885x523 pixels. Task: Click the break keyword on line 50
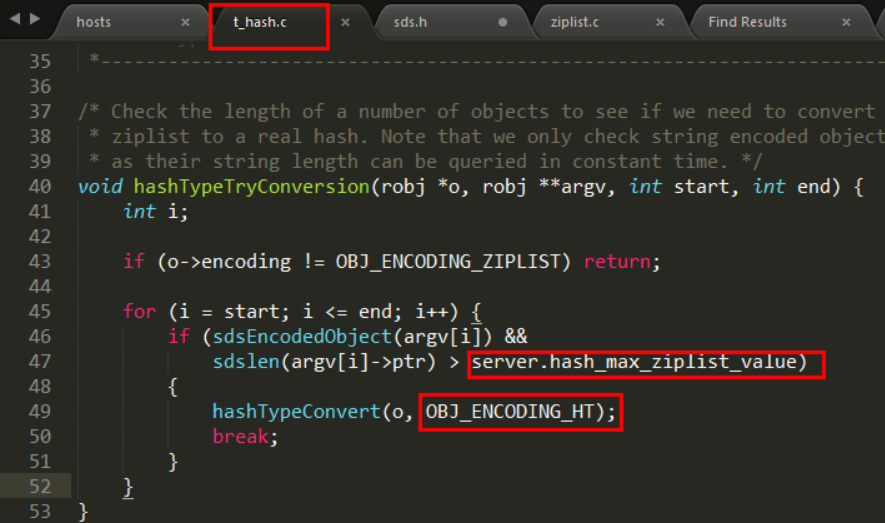(x=240, y=437)
